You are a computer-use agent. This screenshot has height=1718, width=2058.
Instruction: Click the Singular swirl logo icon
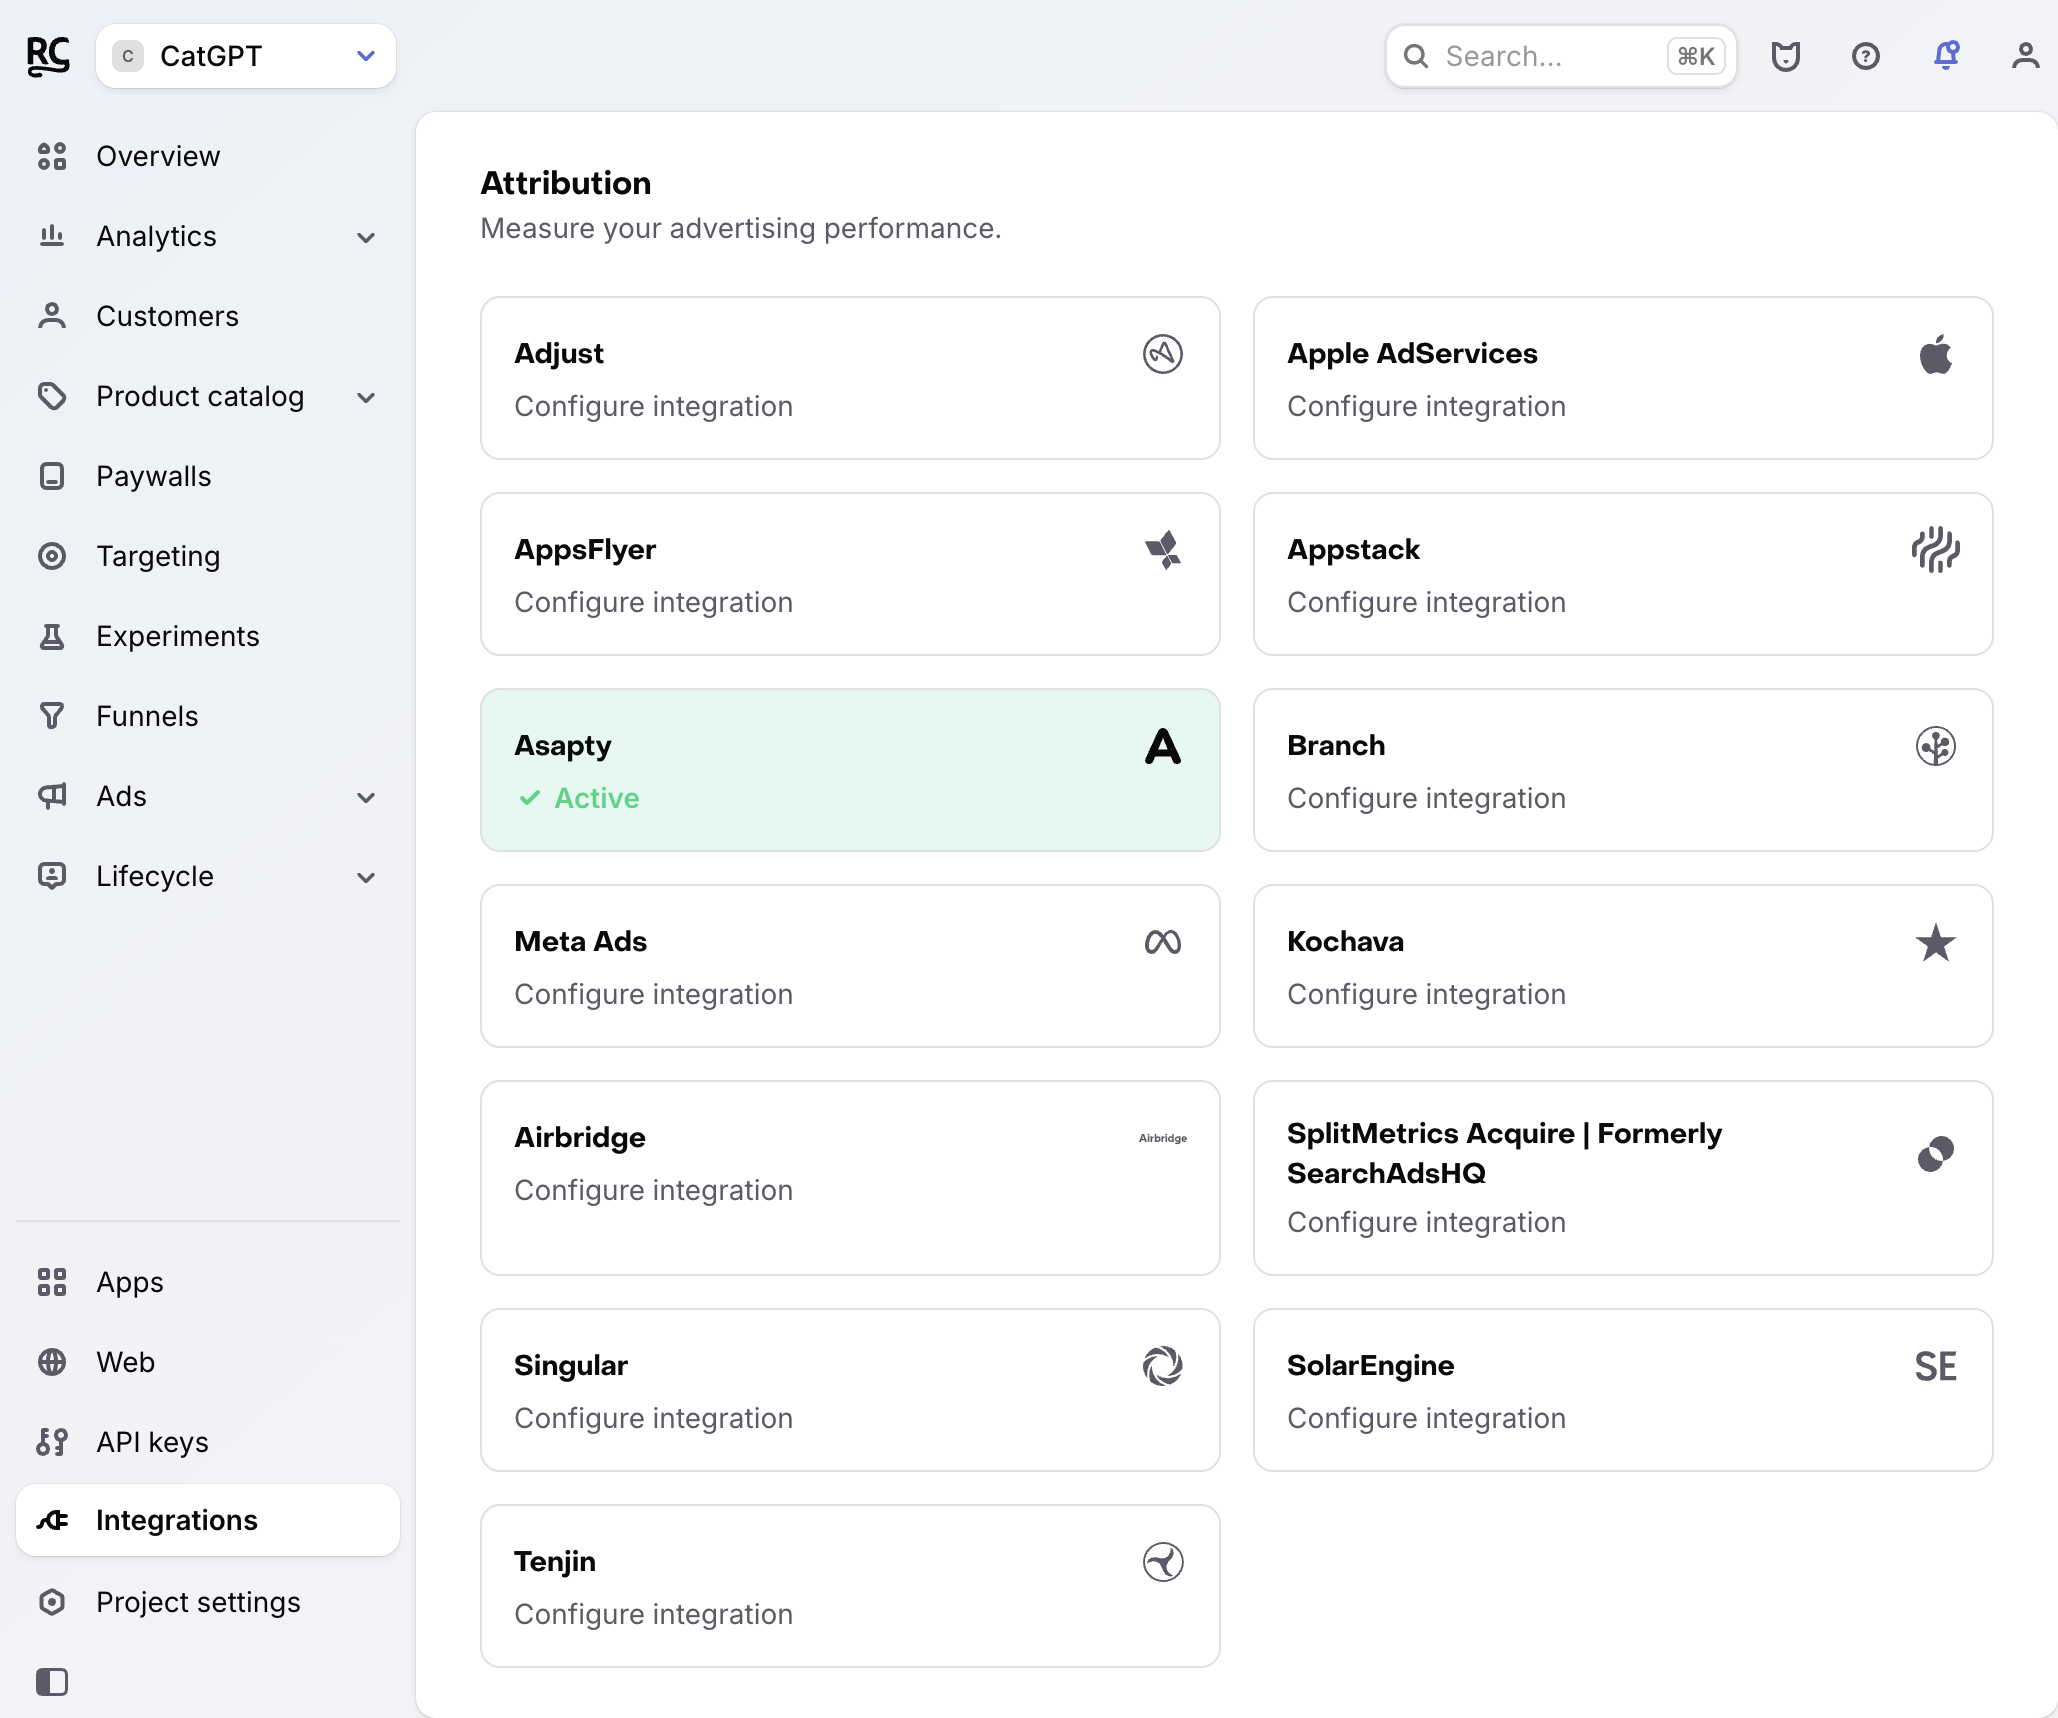(1163, 1366)
